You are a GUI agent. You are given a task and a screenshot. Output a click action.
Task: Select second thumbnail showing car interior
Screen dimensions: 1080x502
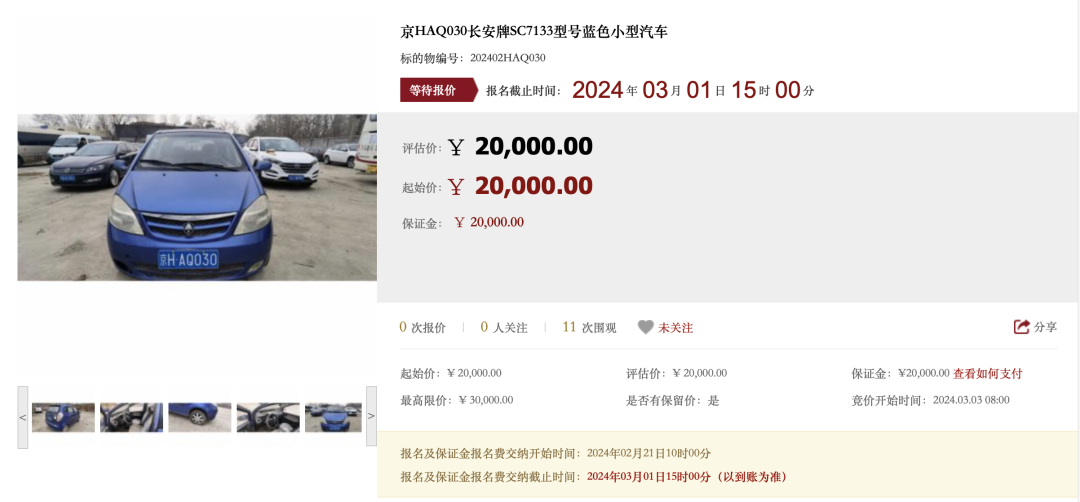[132, 417]
